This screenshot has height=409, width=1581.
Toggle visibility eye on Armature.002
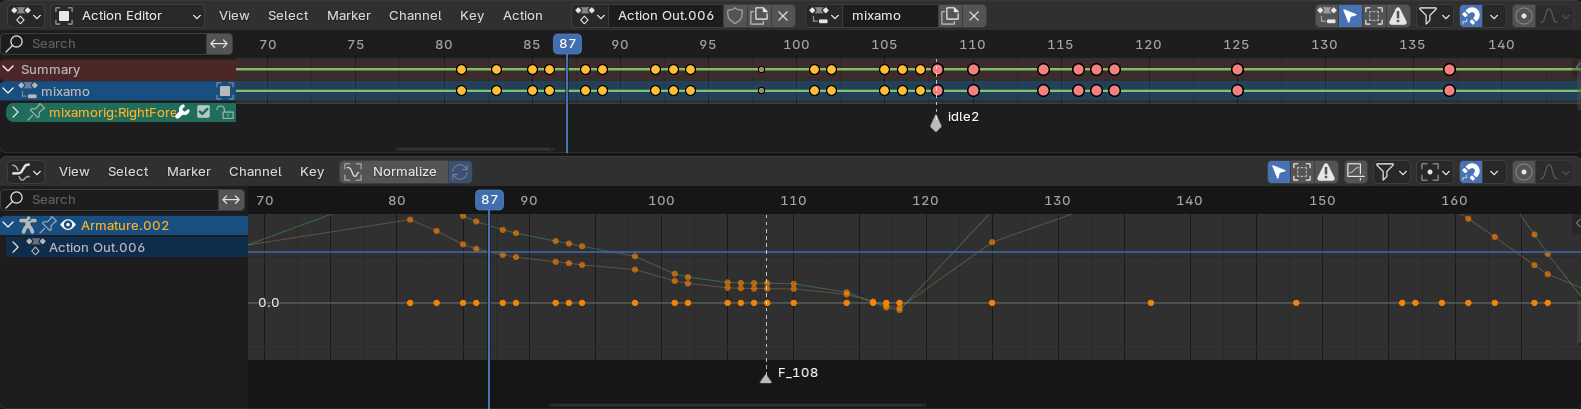(x=68, y=225)
